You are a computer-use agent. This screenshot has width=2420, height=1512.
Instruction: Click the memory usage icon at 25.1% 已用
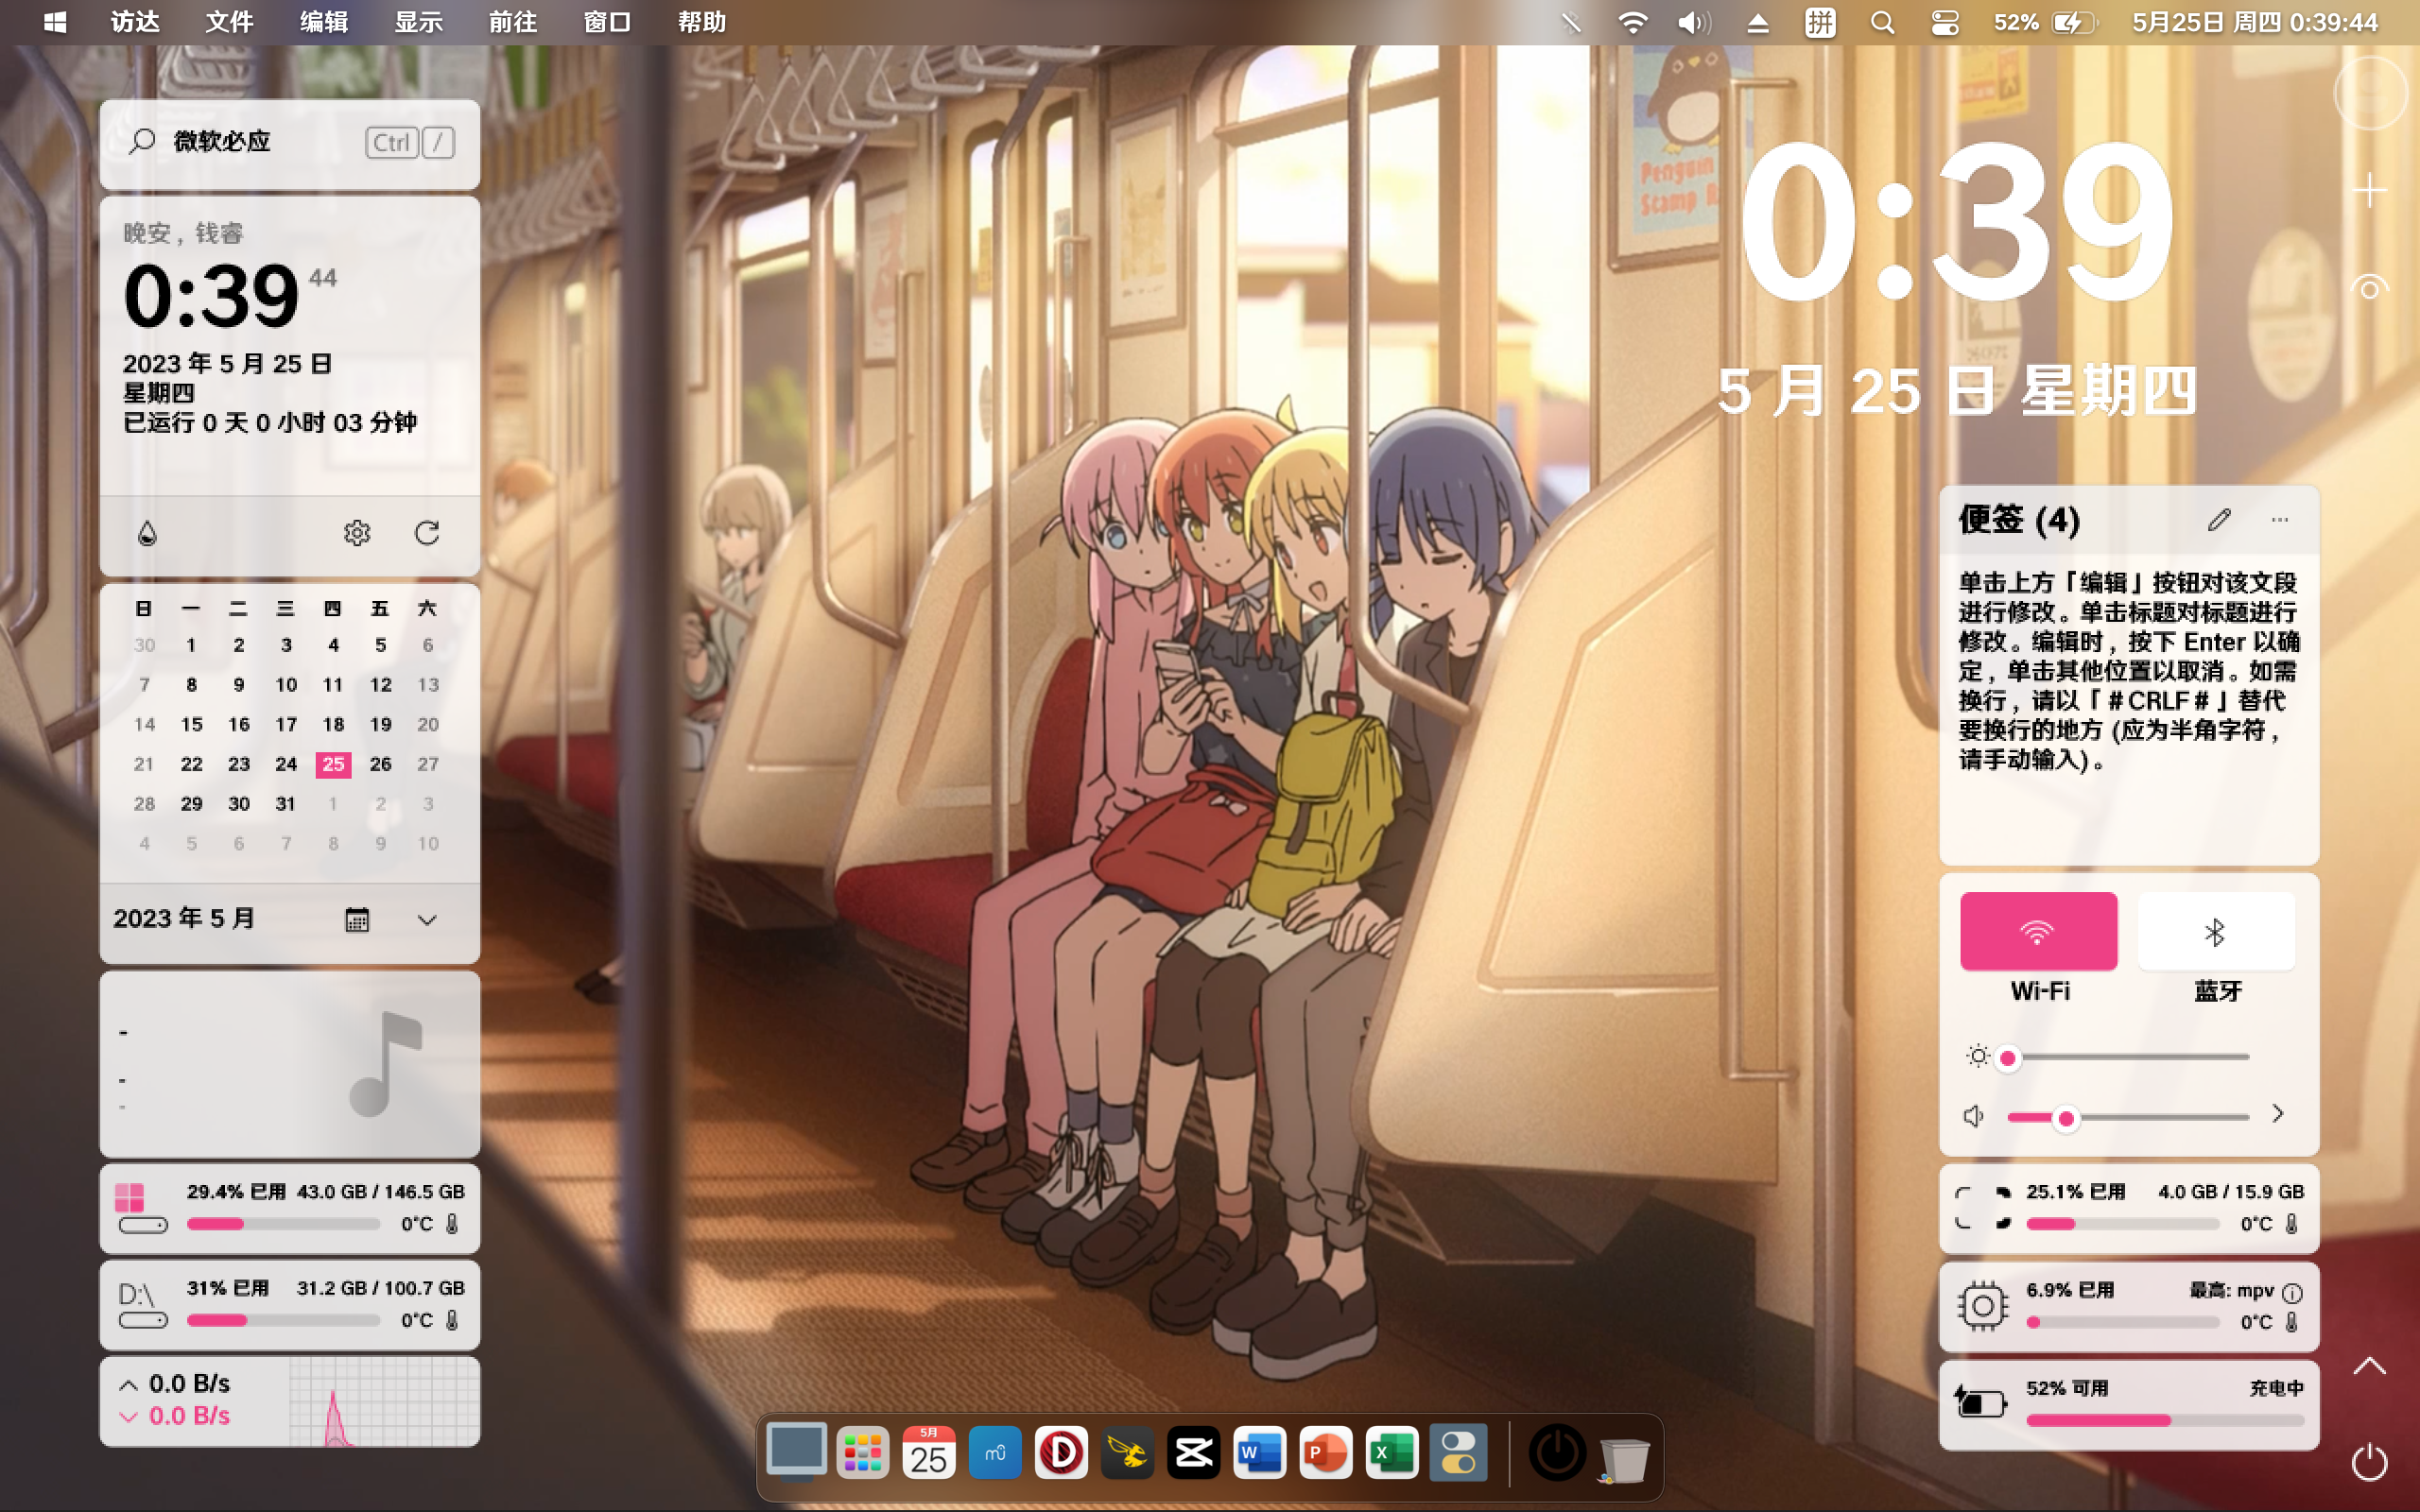coord(1983,1208)
